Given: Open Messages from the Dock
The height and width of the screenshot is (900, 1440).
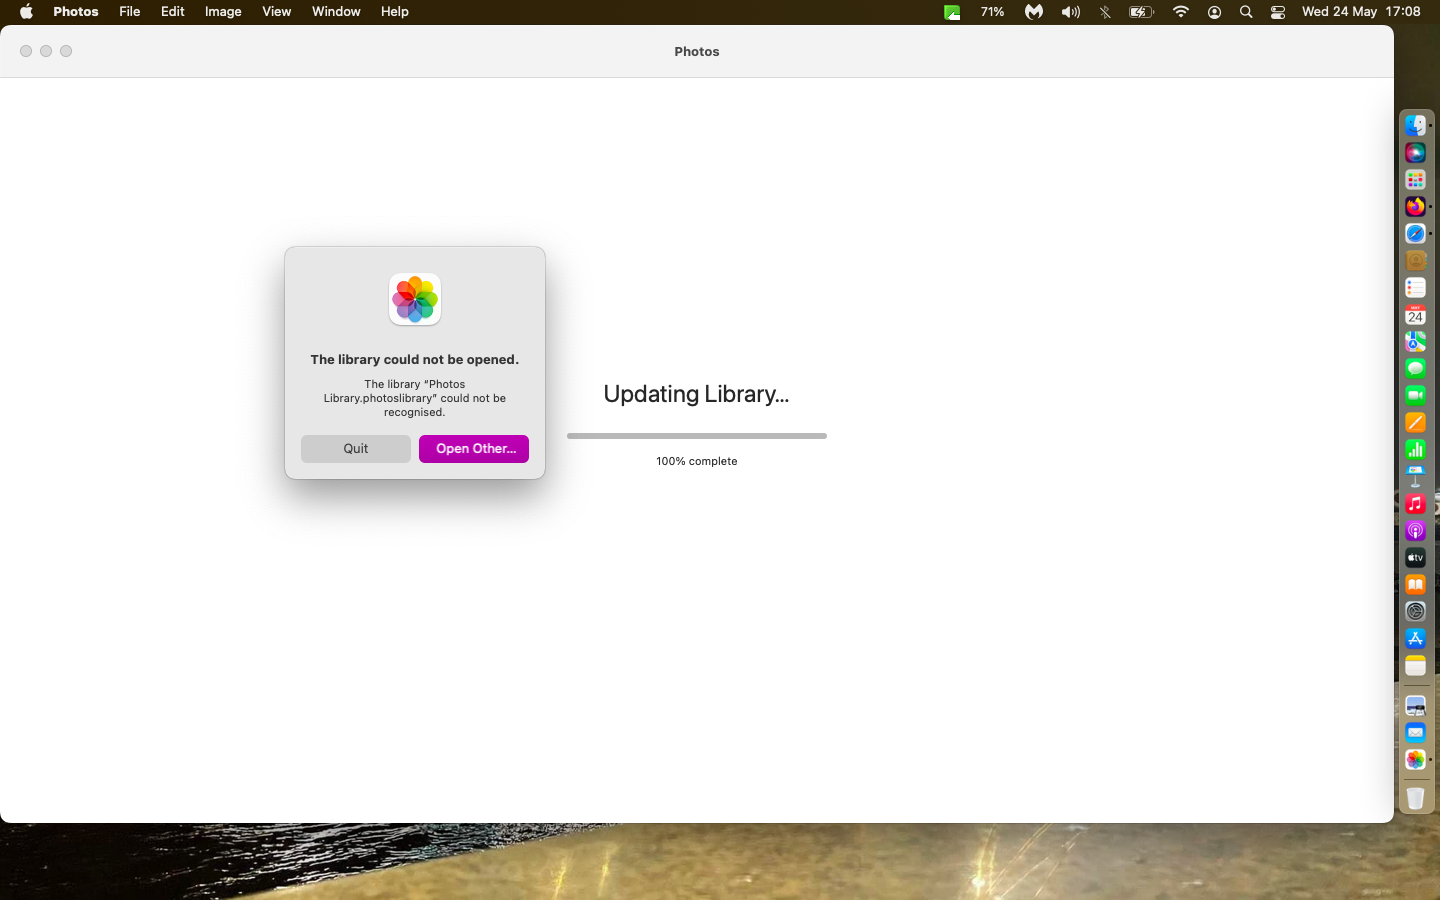Looking at the screenshot, I should point(1415,368).
